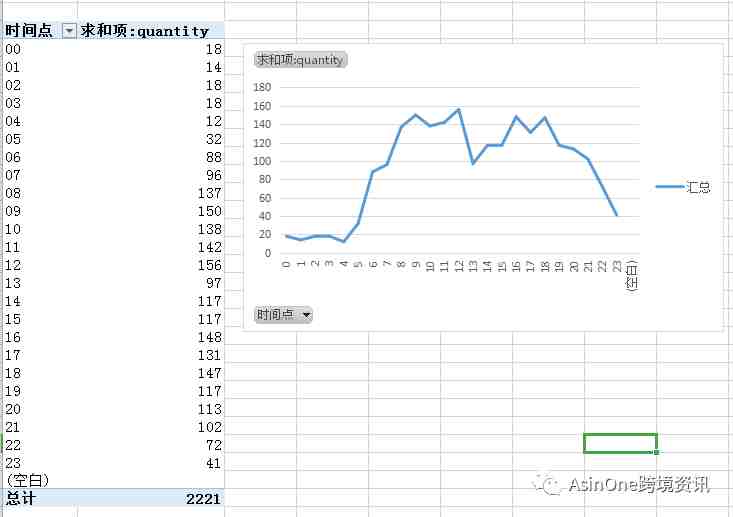Image resolution: width=733 pixels, height=517 pixels.
Task: Select the value 32 for hour 05
Action: pos(214,139)
